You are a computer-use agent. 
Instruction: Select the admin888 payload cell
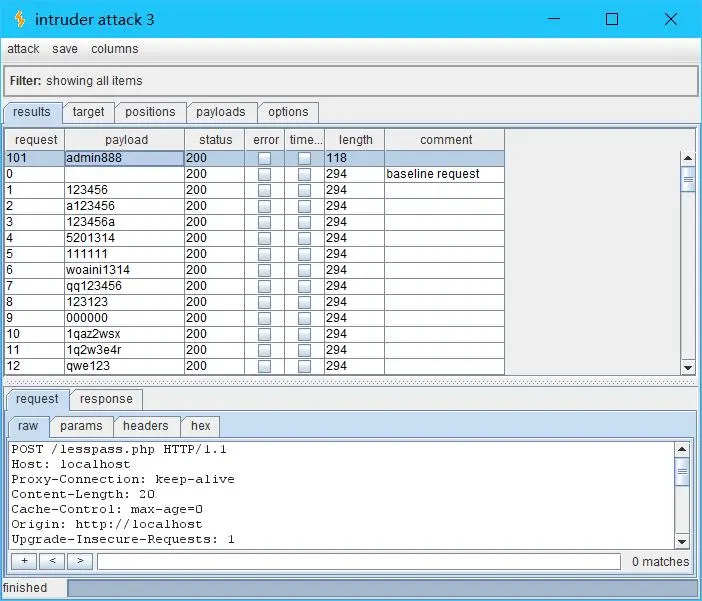(x=124, y=158)
